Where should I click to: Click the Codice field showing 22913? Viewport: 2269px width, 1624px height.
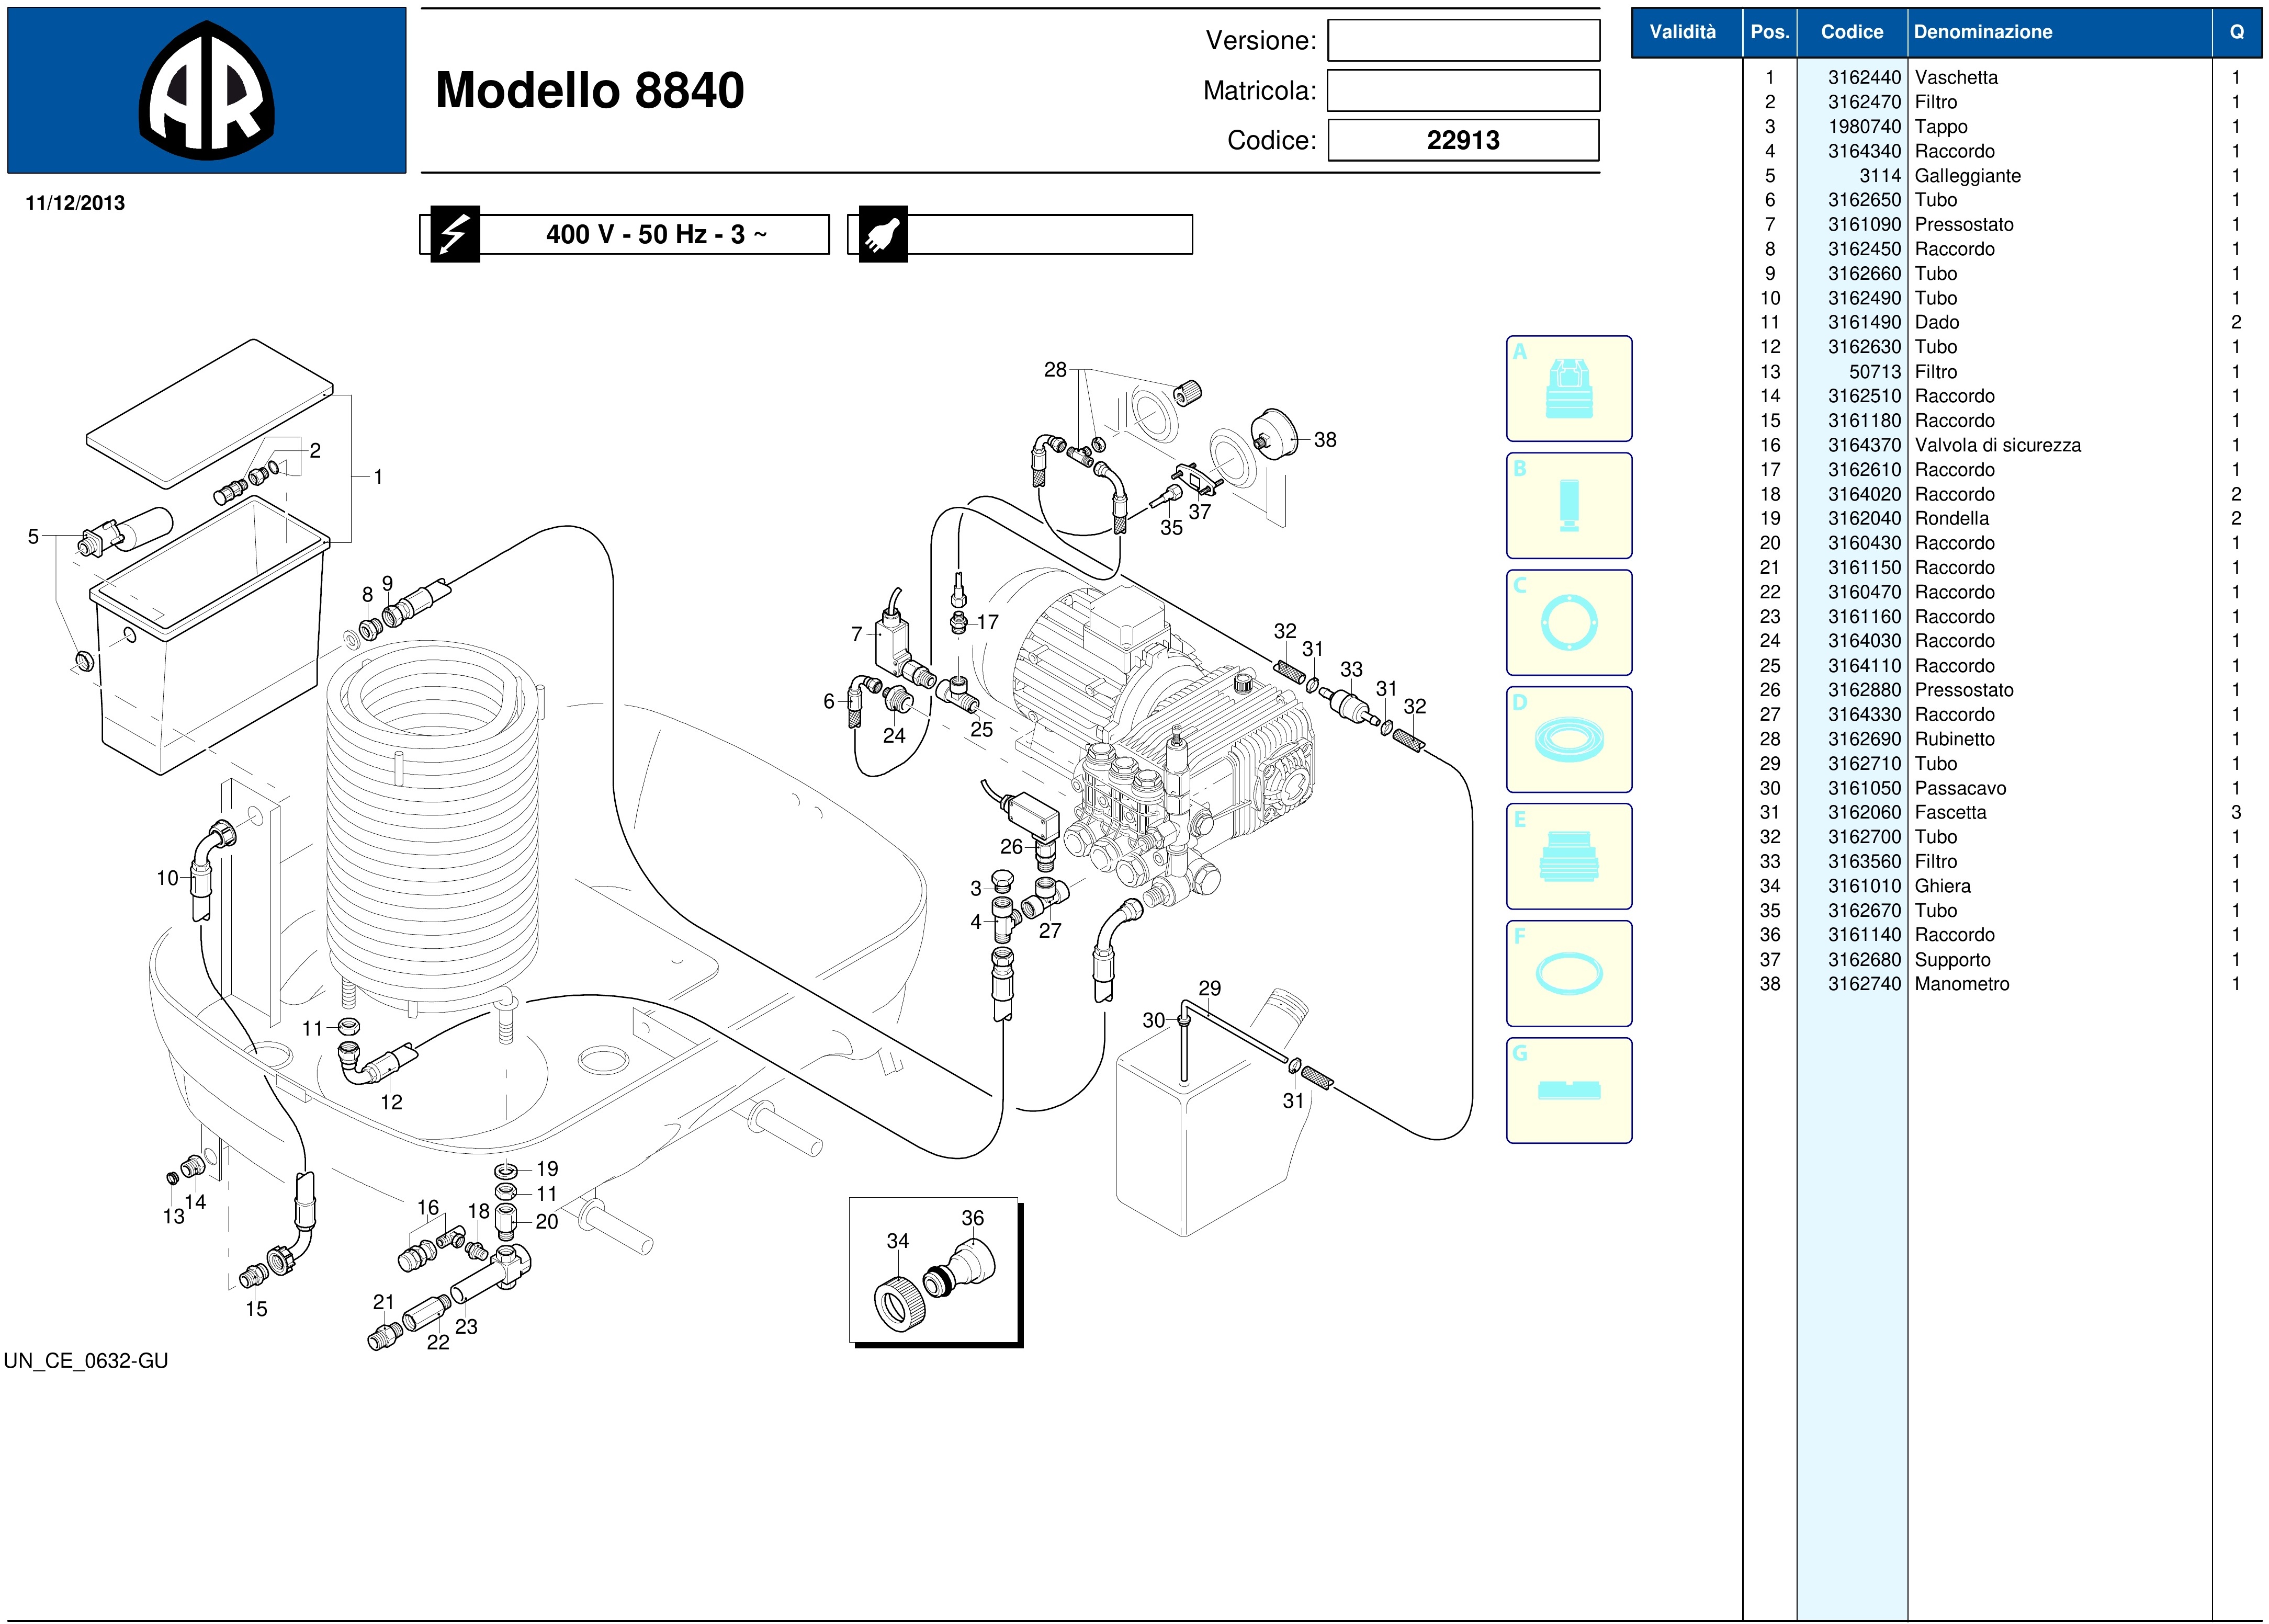pos(1463,140)
